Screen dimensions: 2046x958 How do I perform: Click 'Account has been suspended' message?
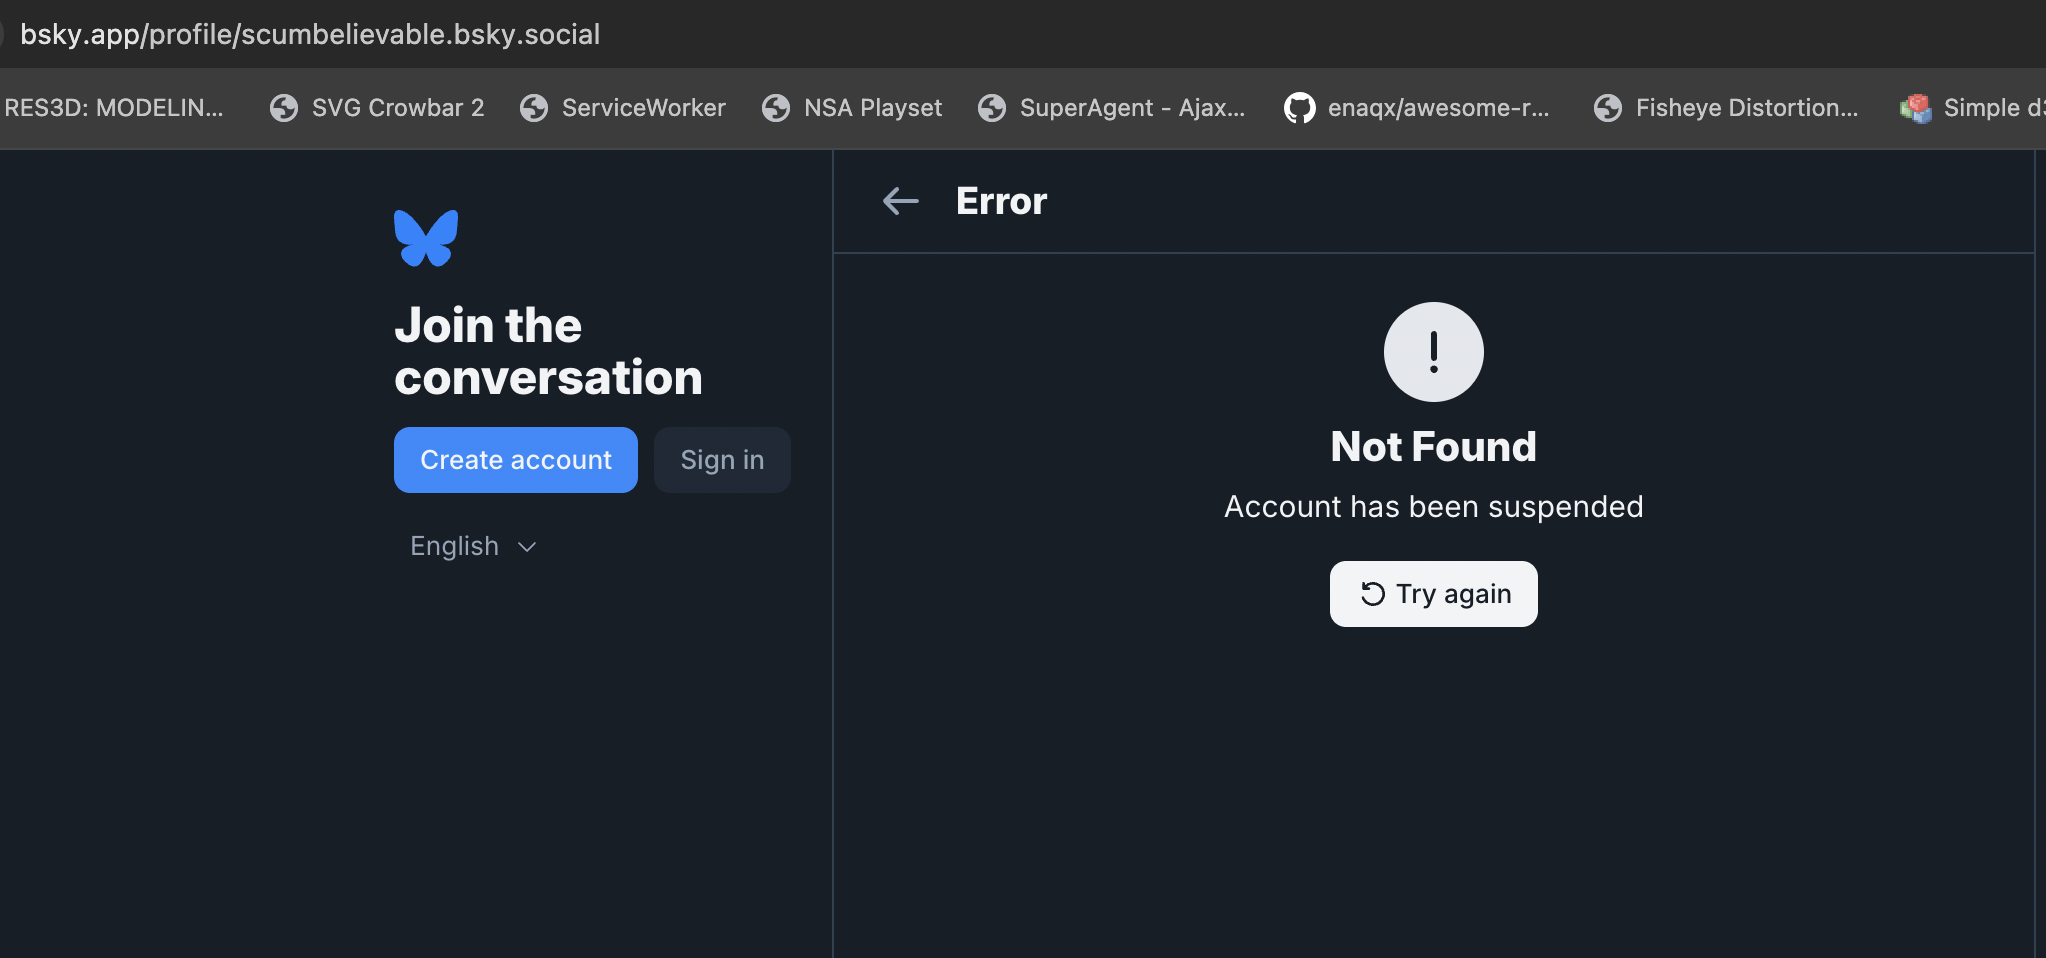point(1433,507)
